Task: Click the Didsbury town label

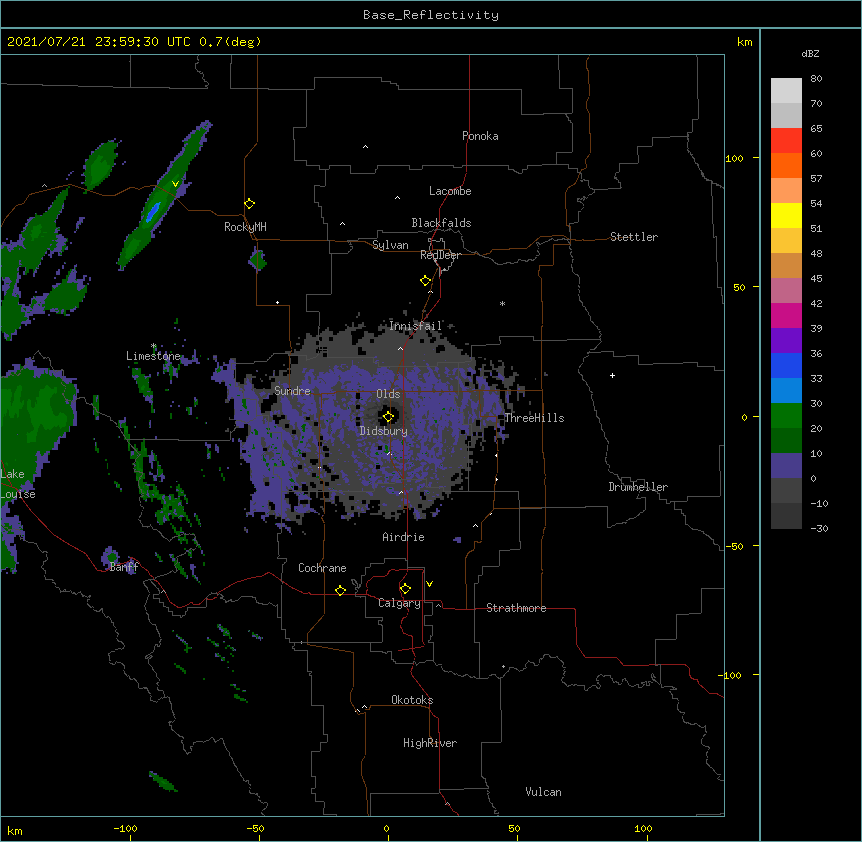Action: point(384,431)
